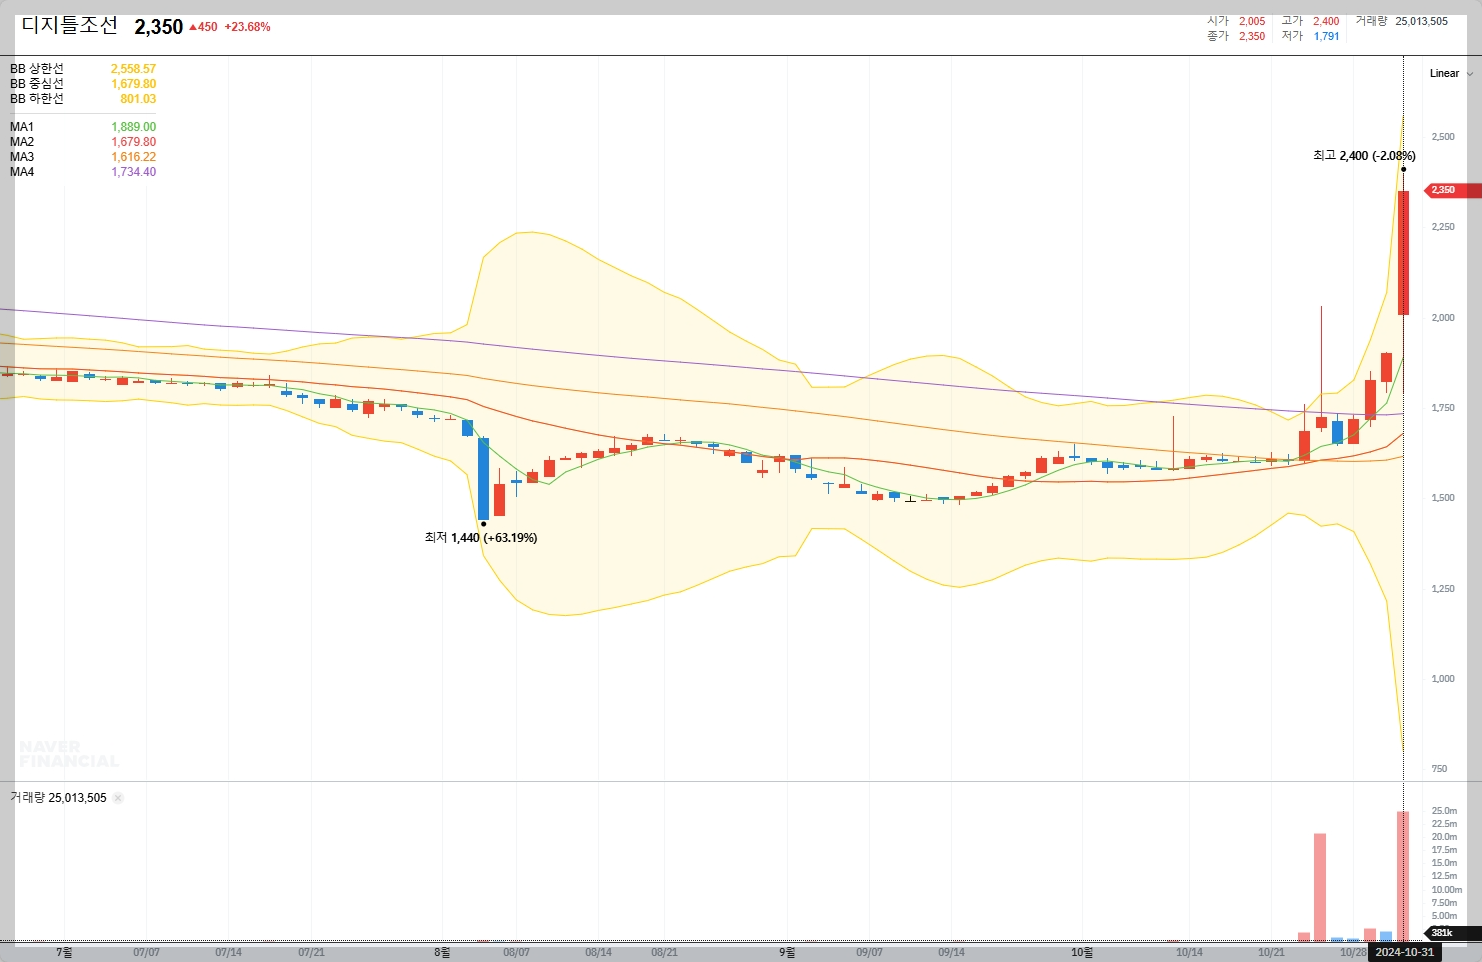Click the MA3 value 1,616.22
This screenshot has width=1482, height=962.
pos(133,157)
